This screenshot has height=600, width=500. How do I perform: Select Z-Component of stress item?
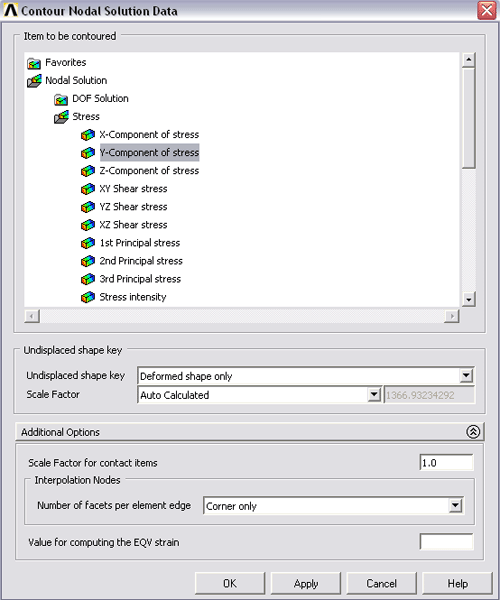149,171
